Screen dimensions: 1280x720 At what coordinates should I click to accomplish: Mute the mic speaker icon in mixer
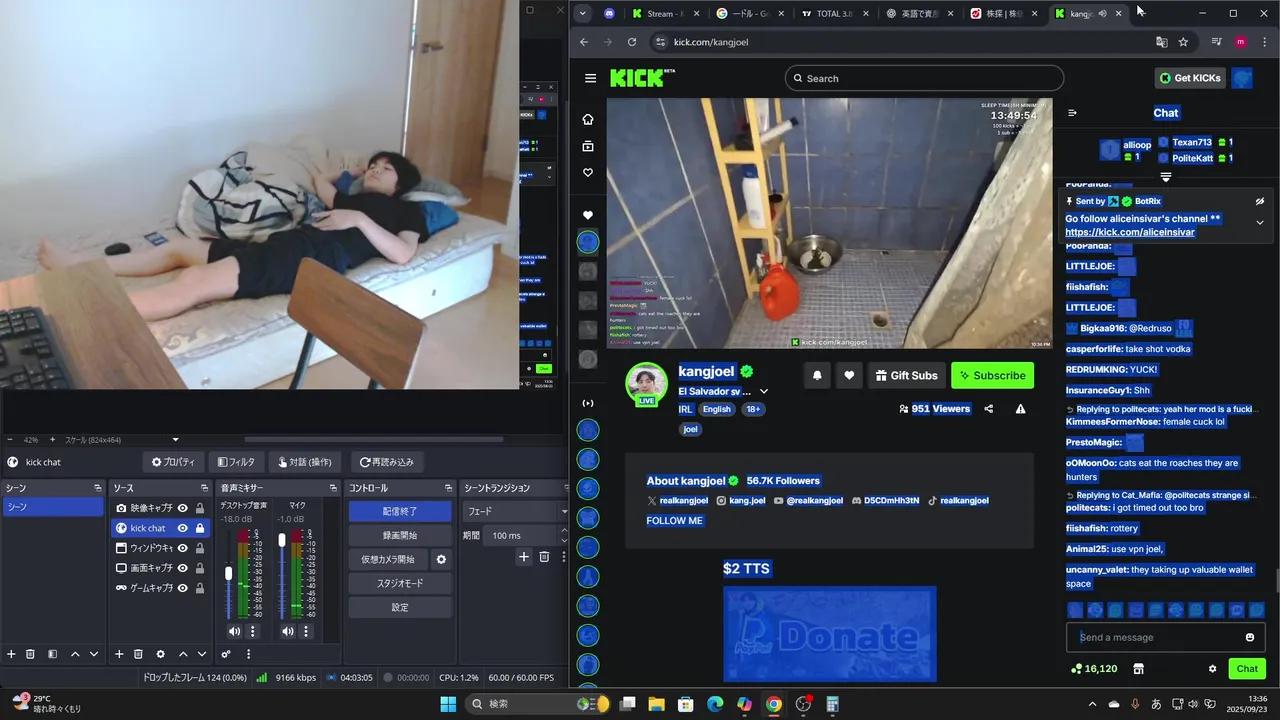tap(288, 631)
